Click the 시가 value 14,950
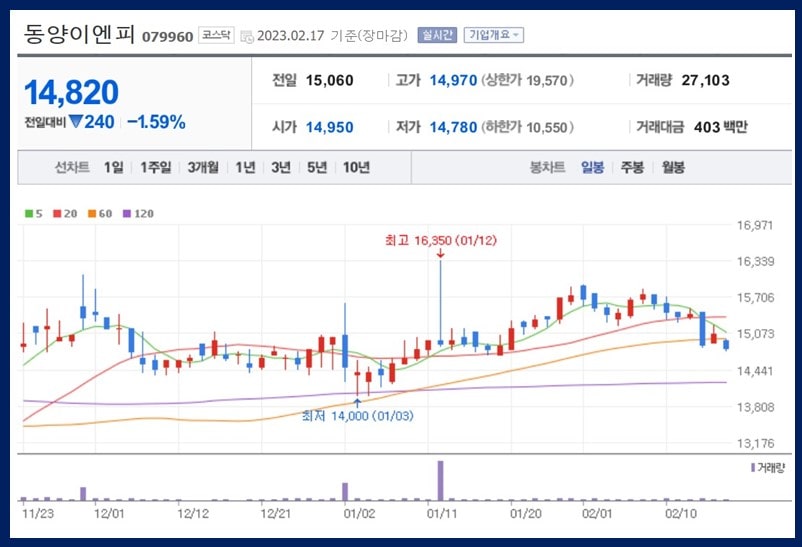This screenshot has width=802, height=547. pyautogui.click(x=329, y=127)
